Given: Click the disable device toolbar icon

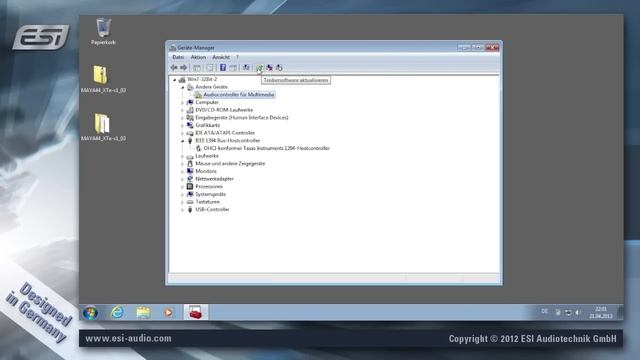Looking at the screenshot, I should click(279, 68).
